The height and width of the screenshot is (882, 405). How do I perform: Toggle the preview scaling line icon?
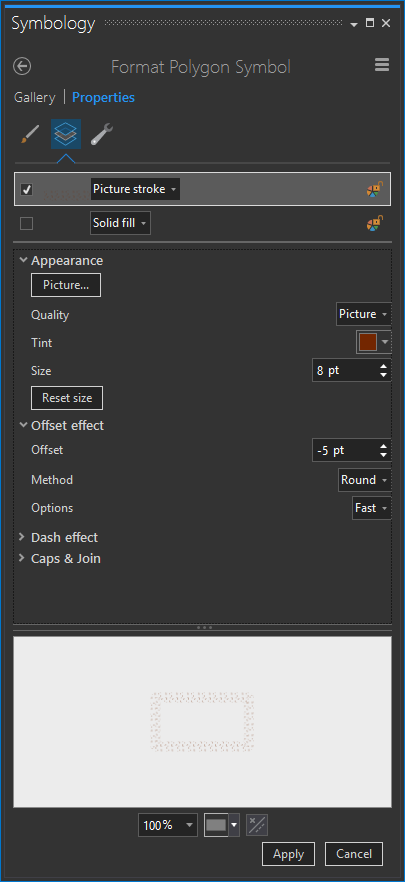(x=257, y=825)
